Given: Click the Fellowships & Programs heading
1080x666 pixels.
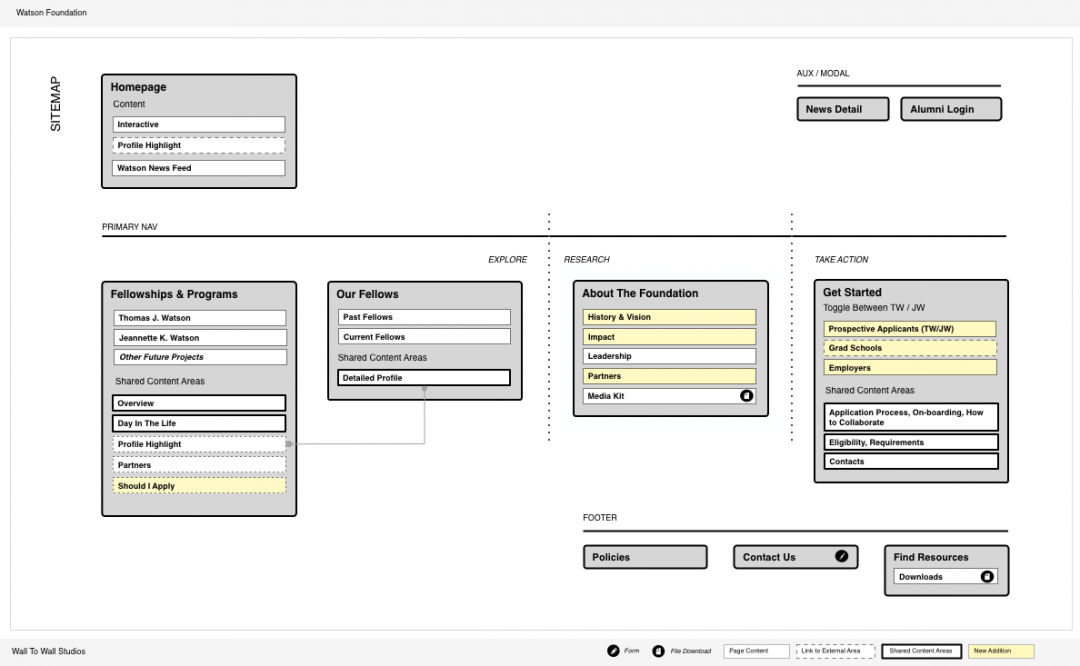Looking at the screenshot, I should pyautogui.click(x=174, y=294).
